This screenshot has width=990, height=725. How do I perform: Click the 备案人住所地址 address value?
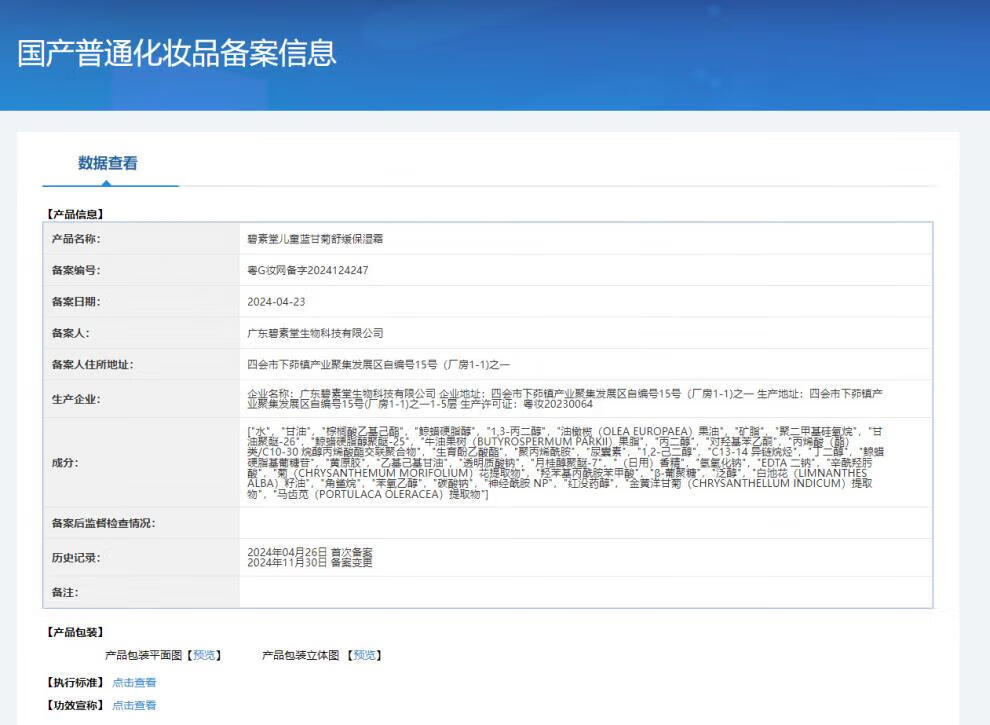(378, 365)
